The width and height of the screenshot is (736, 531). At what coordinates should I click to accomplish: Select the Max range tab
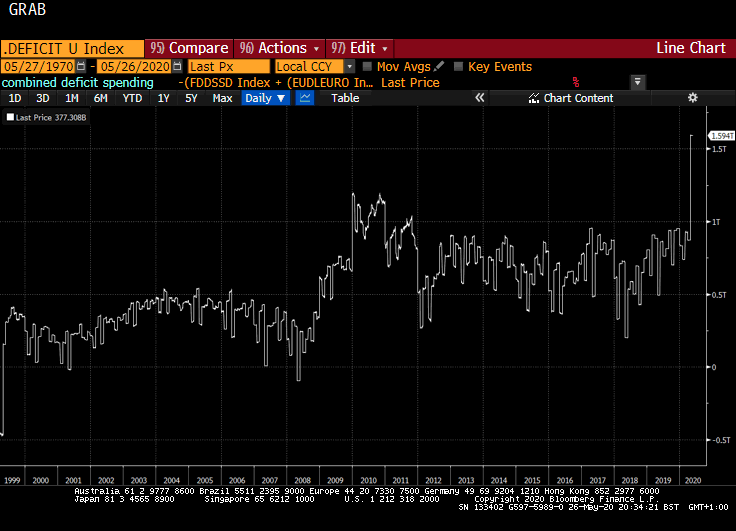pos(222,98)
